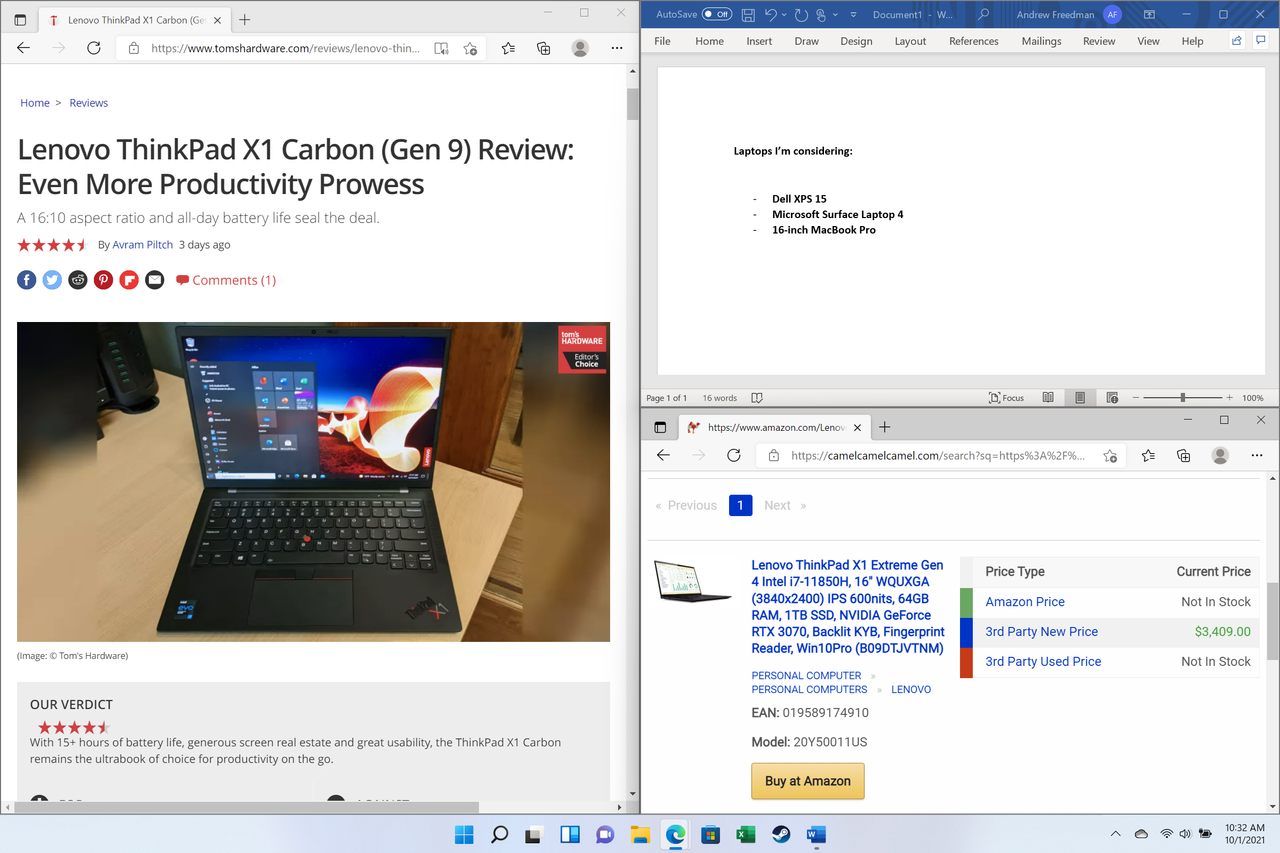Switch Word to Read Mode view
Viewport: 1280px width, 853px height.
pyautogui.click(x=1048, y=398)
